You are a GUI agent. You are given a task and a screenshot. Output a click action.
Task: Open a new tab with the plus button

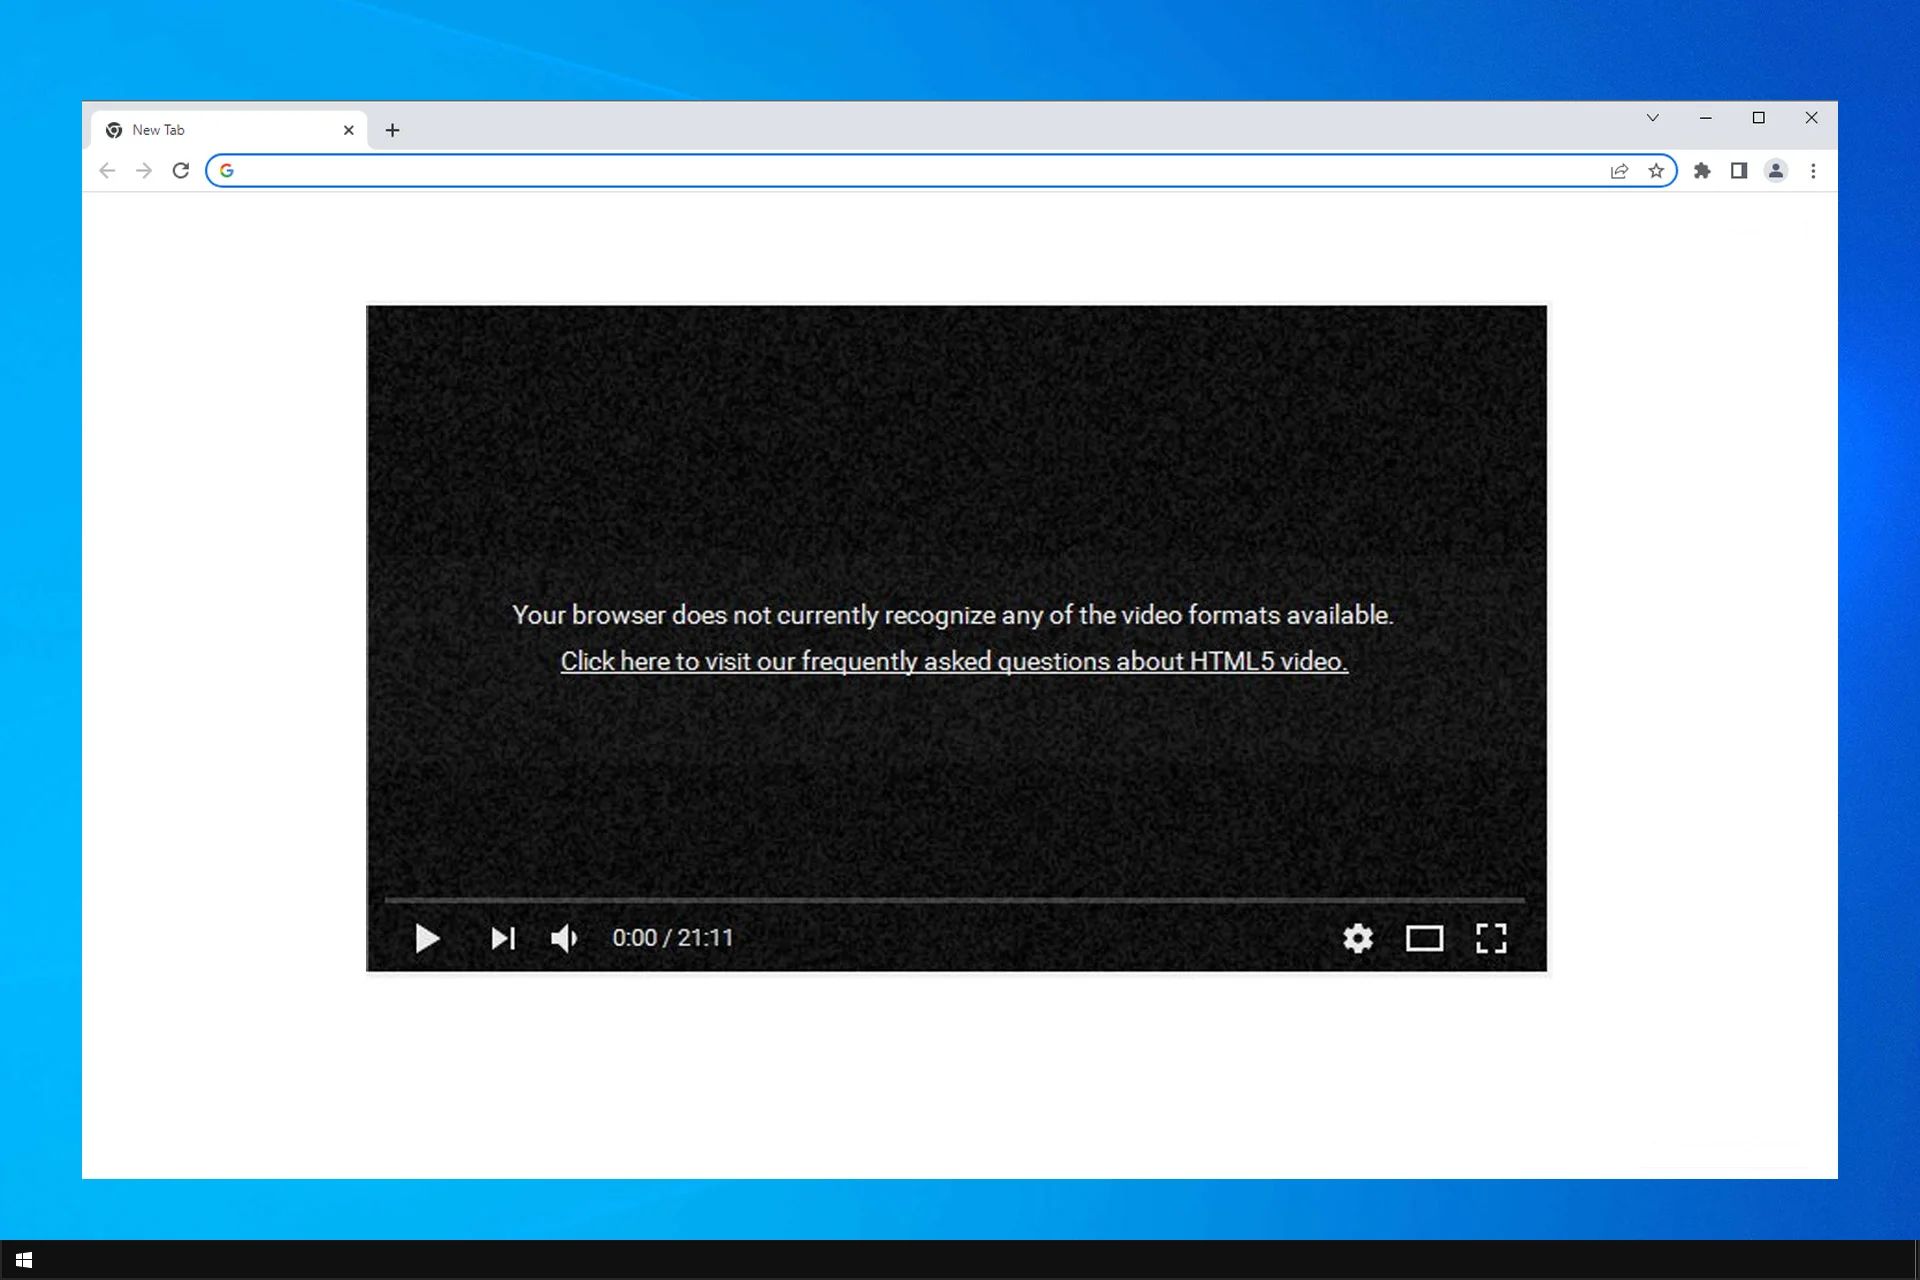392,130
